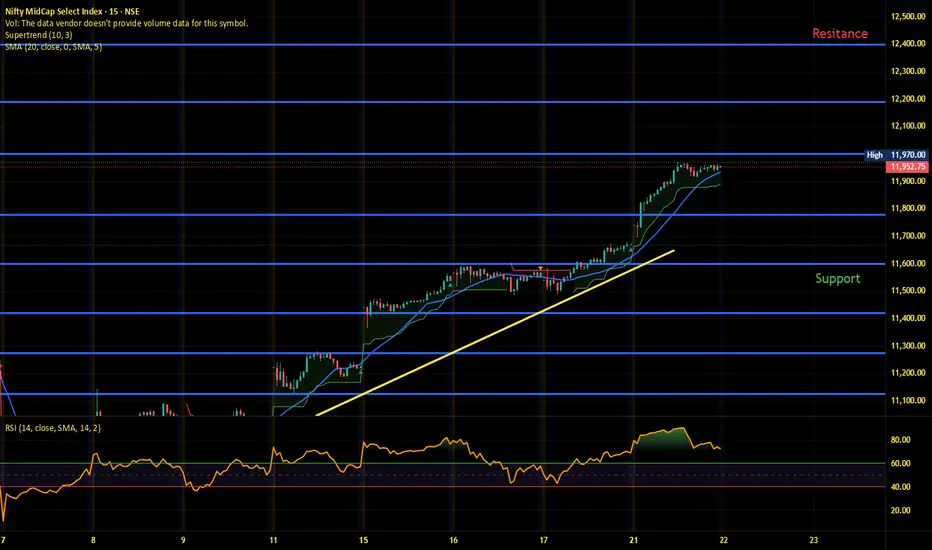Image resolution: width=932 pixels, height=550 pixels.
Task: Click the RSI 60.00 scale label
Action: pos(900,463)
